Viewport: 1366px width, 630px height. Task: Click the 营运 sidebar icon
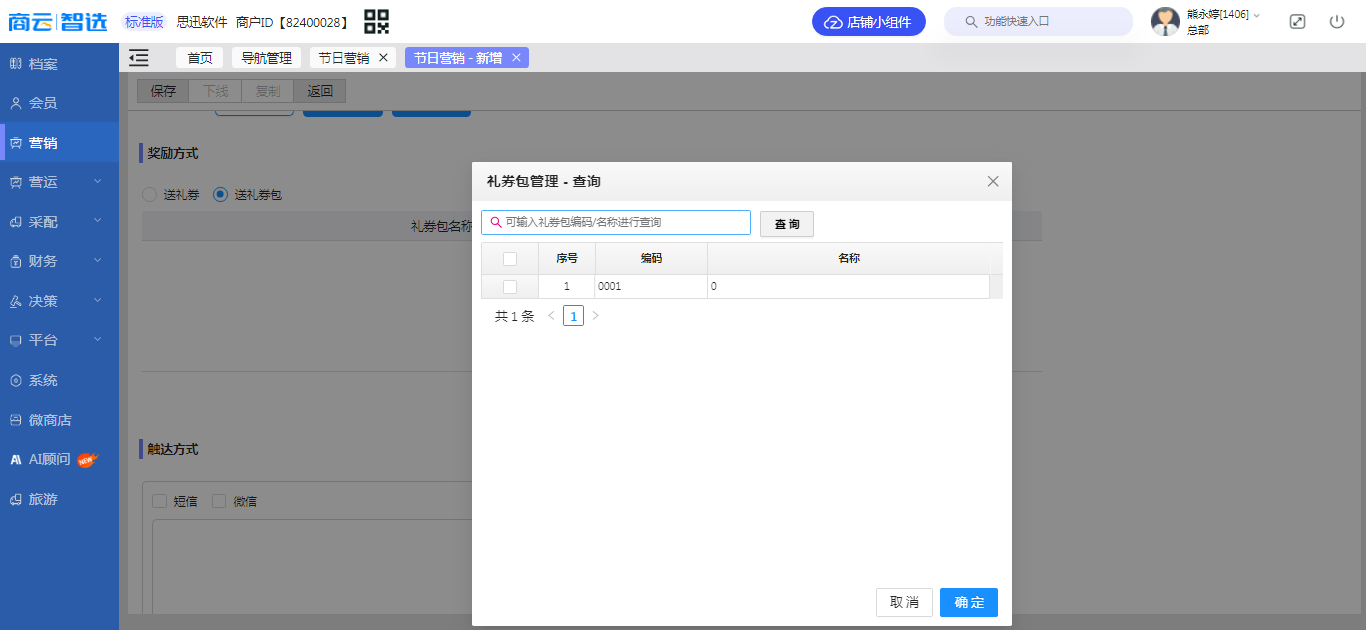16,182
